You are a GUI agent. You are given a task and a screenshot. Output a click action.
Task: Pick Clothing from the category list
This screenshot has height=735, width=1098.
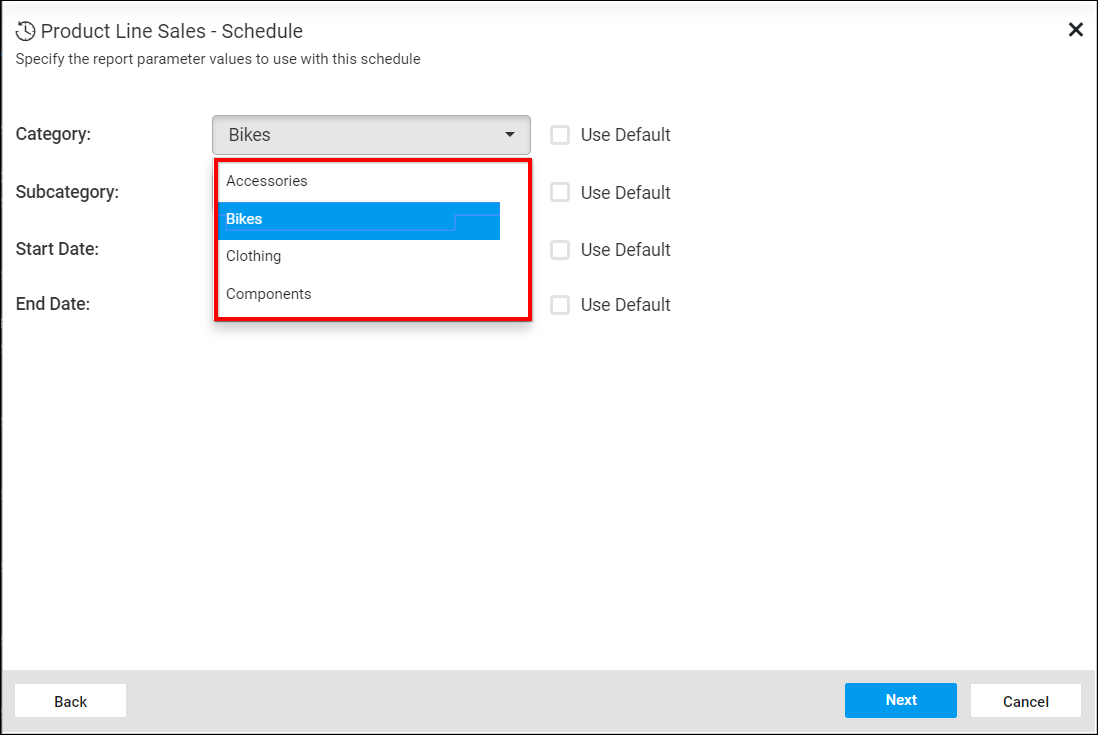click(359, 256)
